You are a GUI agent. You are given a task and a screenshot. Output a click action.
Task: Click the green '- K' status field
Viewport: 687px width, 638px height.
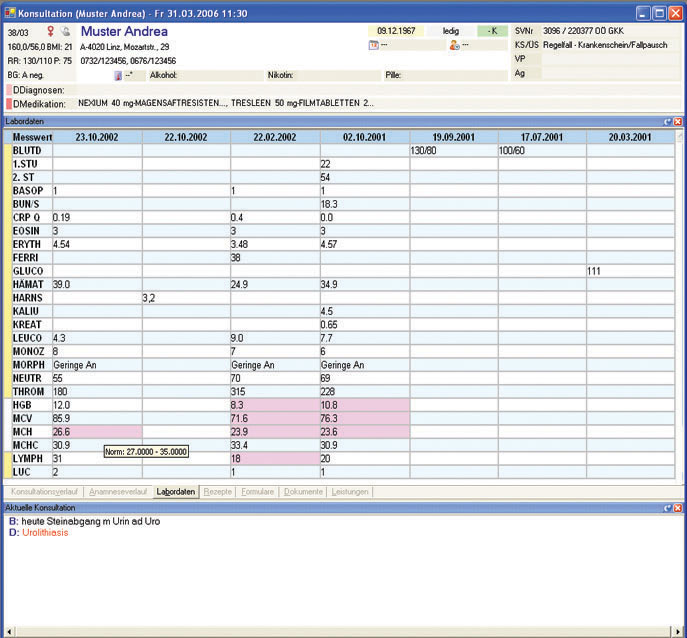point(491,32)
